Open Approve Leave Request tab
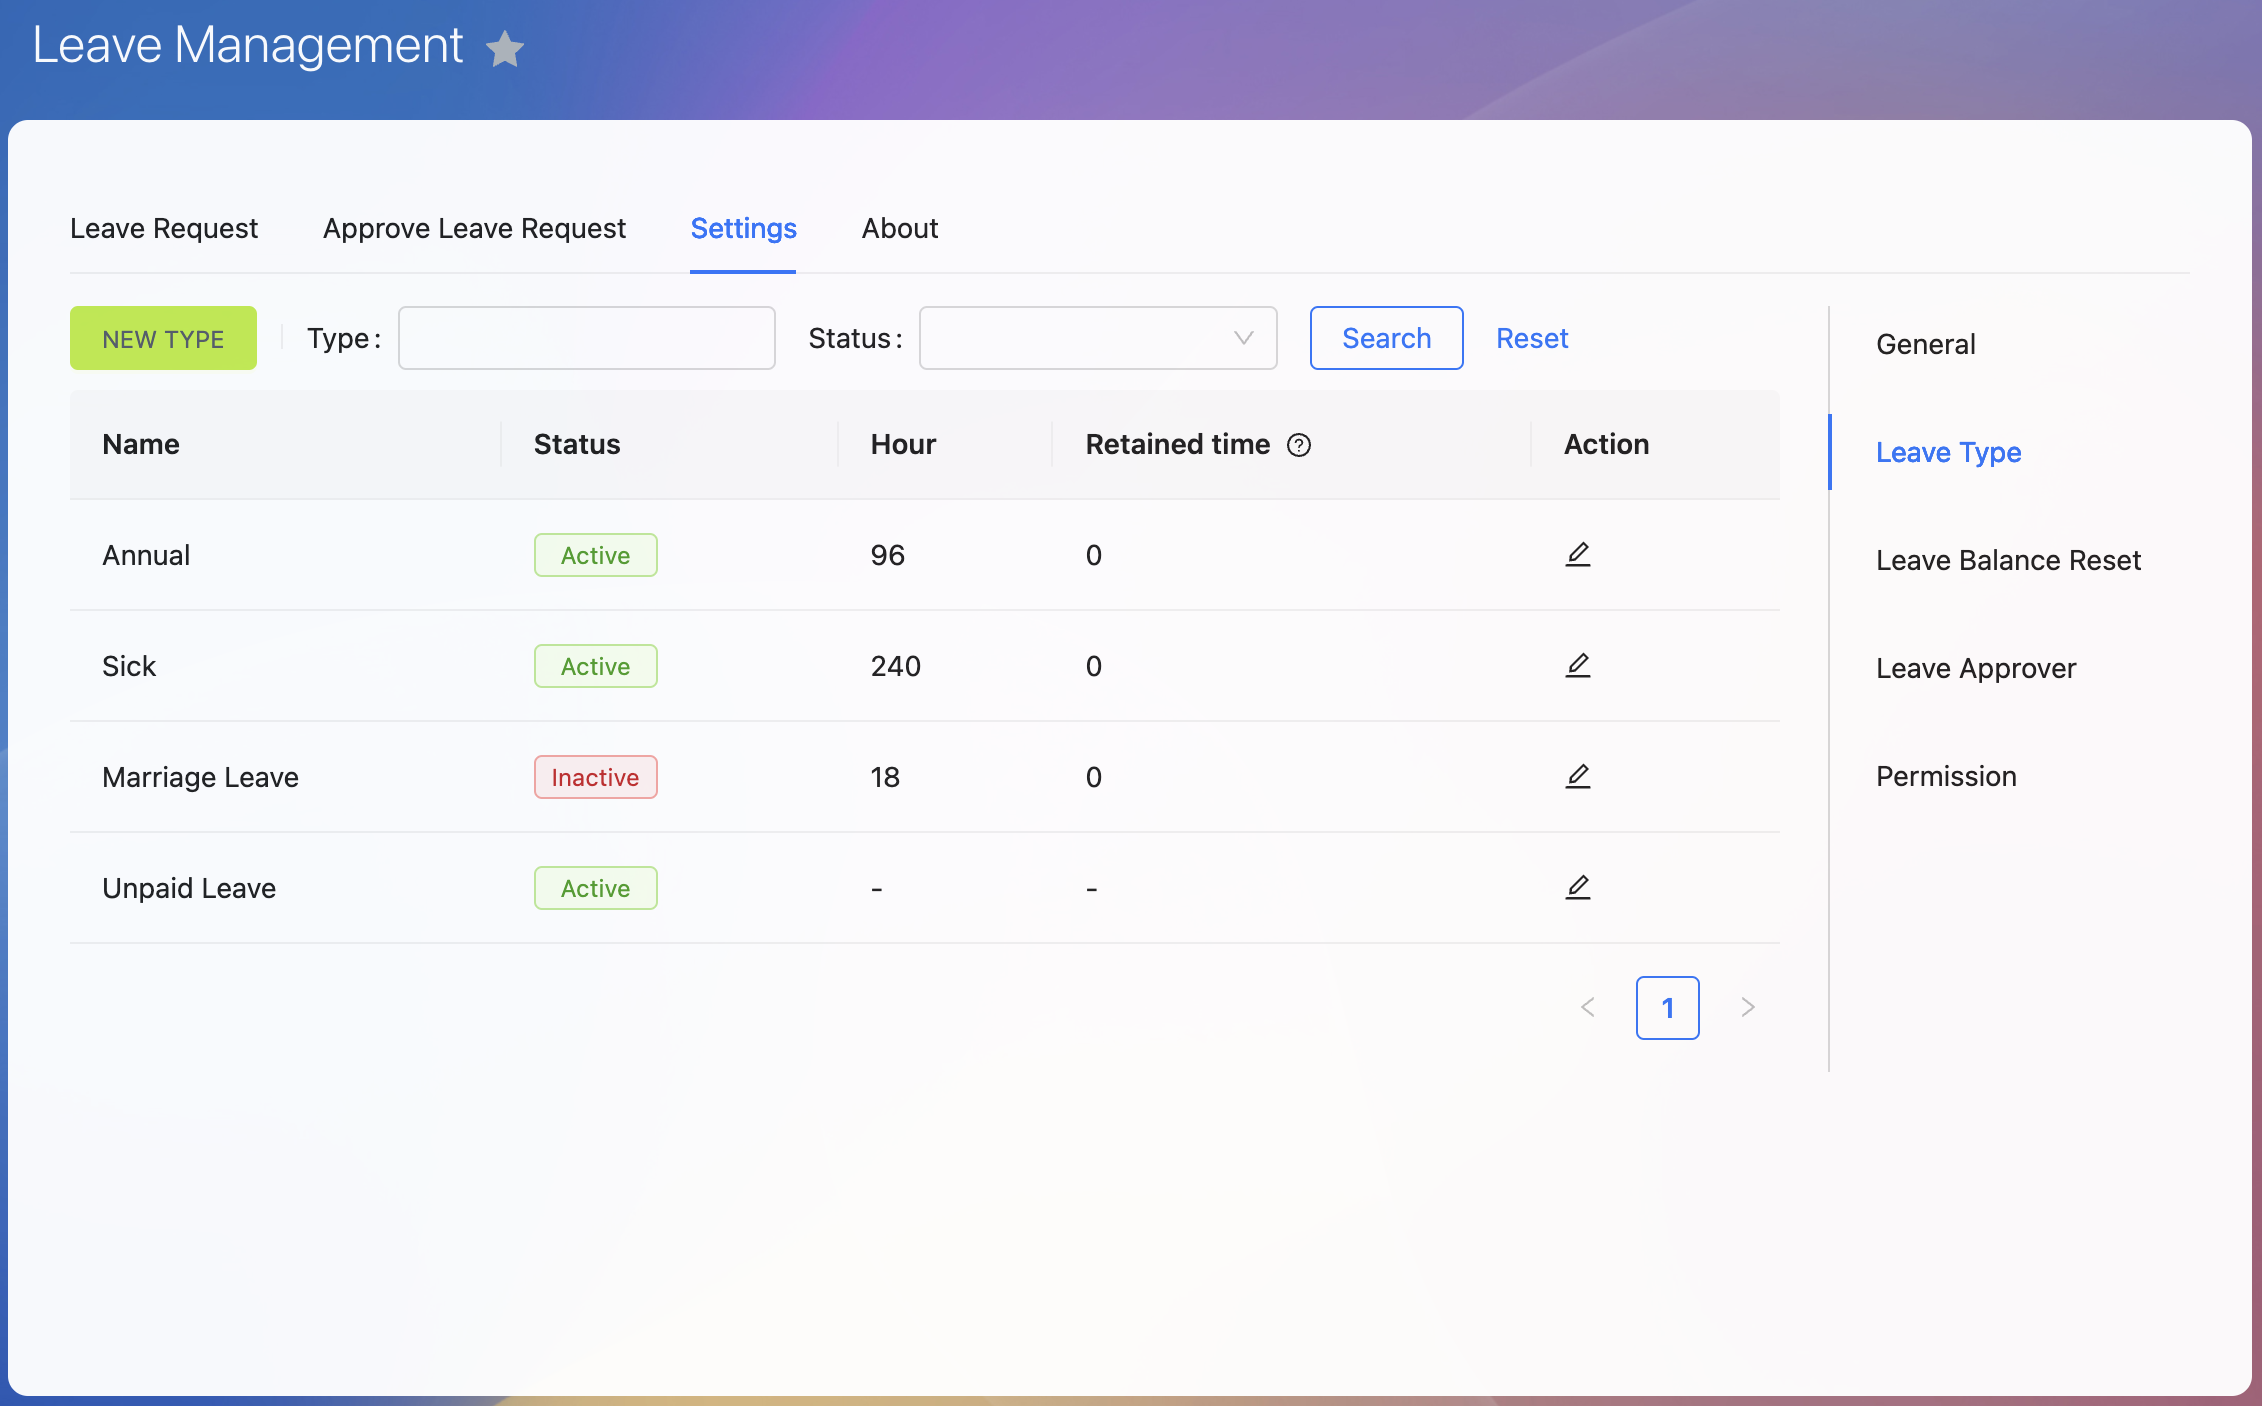This screenshot has height=1406, width=2262. 474,229
